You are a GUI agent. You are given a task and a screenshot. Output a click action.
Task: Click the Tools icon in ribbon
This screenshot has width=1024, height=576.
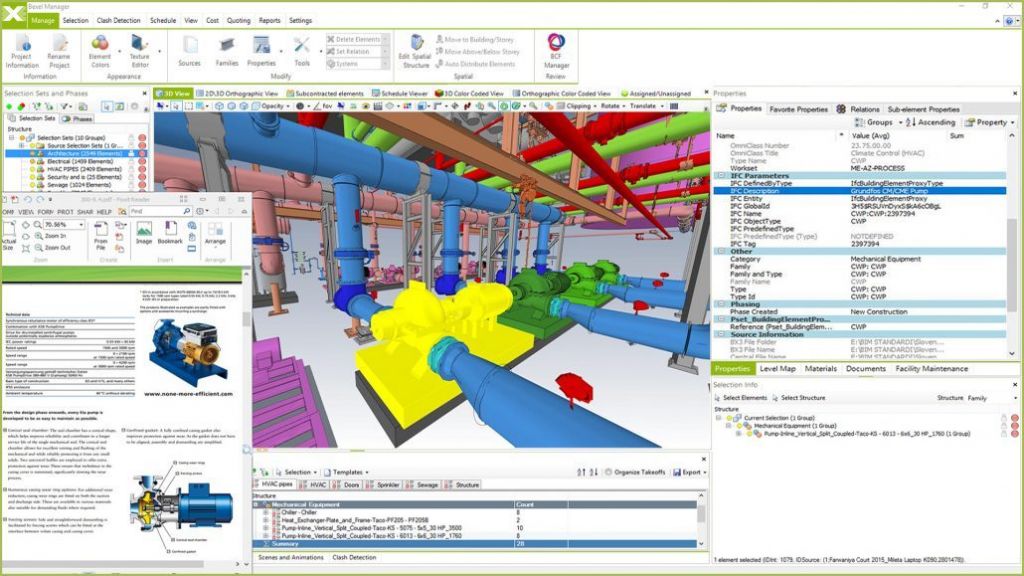coord(302,51)
